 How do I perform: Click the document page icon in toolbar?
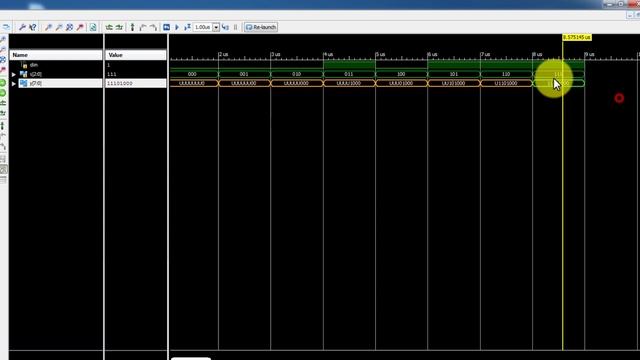[x=93, y=27]
